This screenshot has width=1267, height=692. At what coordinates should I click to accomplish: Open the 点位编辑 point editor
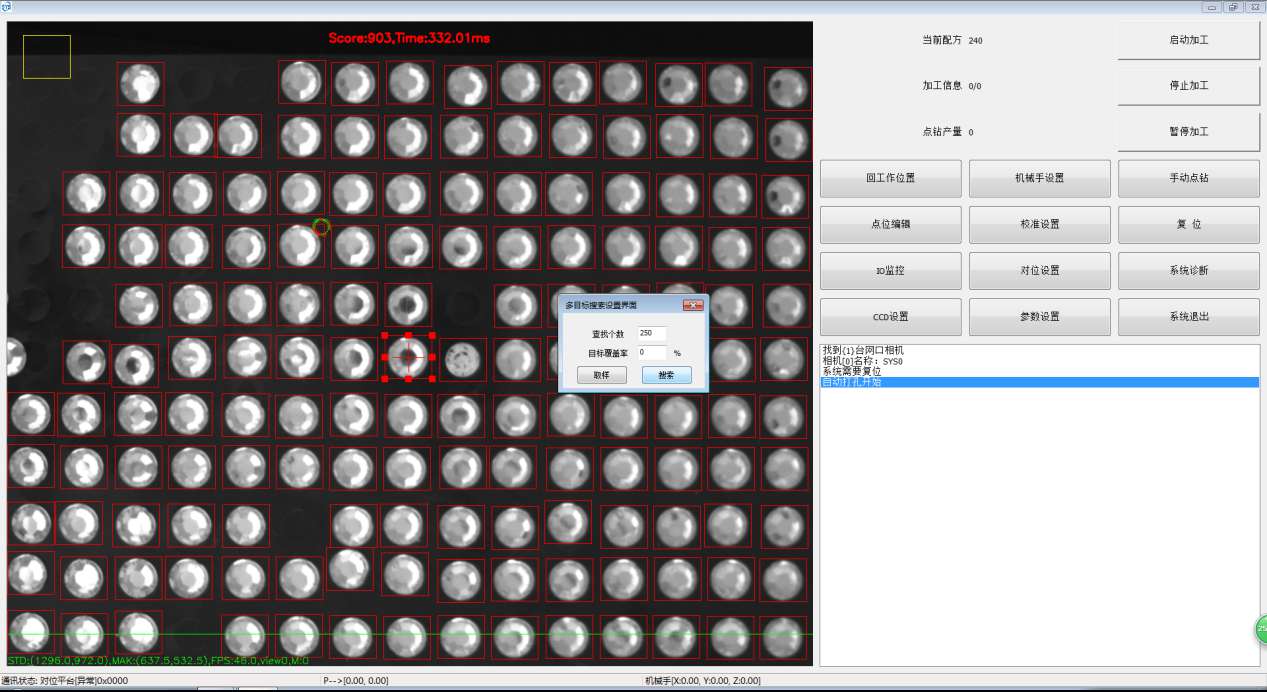[x=890, y=224]
